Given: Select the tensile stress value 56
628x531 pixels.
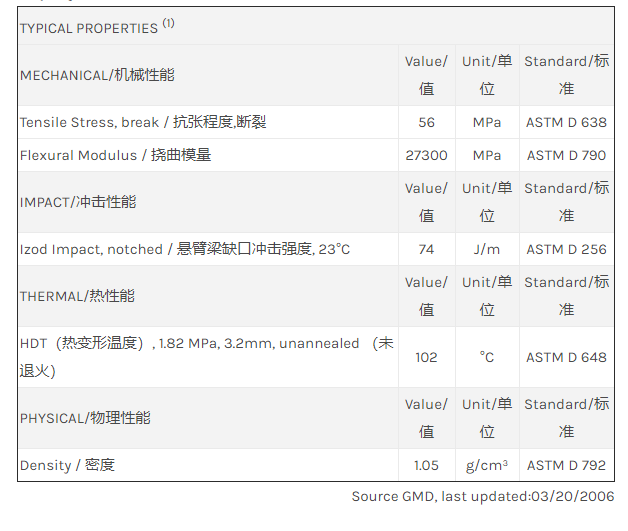Looking at the screenshot, I should (427, 122).
